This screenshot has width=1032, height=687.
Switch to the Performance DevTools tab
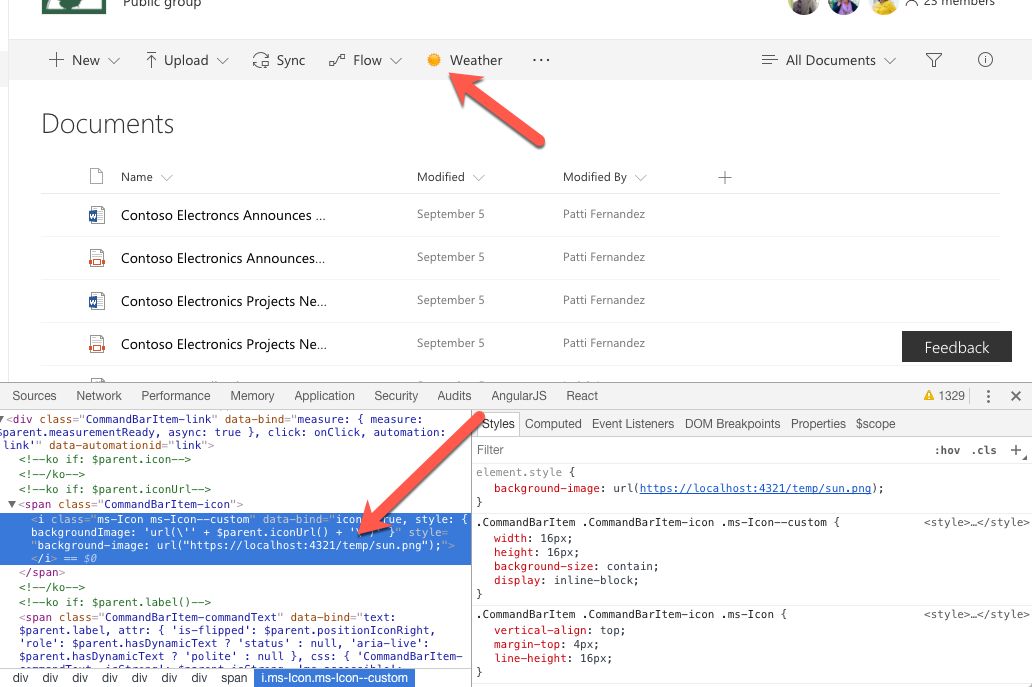tap(176, 395)
